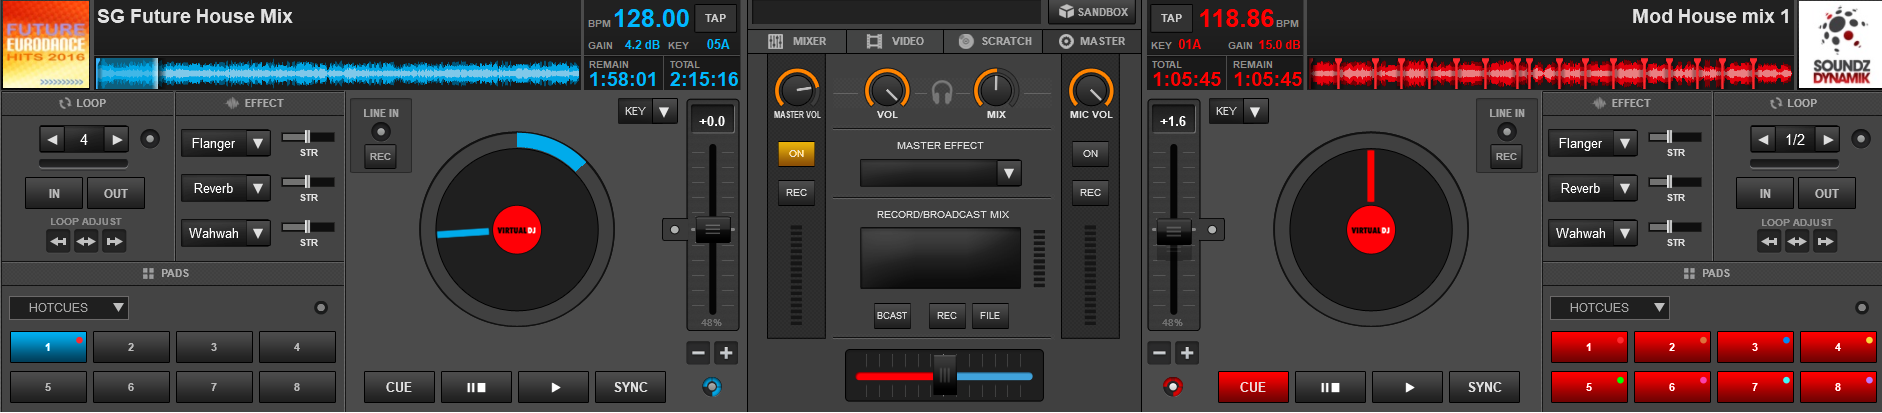1882x413 pixels.
Task: Turn the Master Vol knob
Action: click(x=797, y=89)
